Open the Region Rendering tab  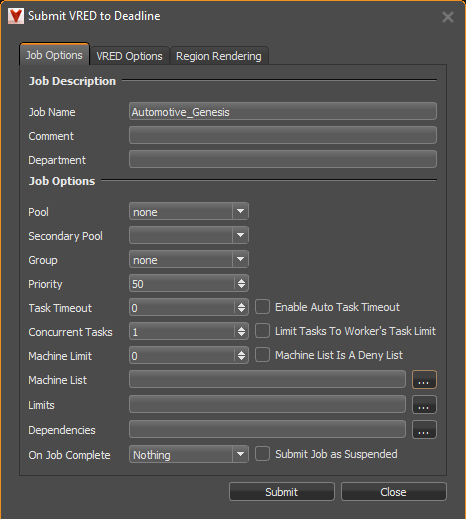point(219,56)
